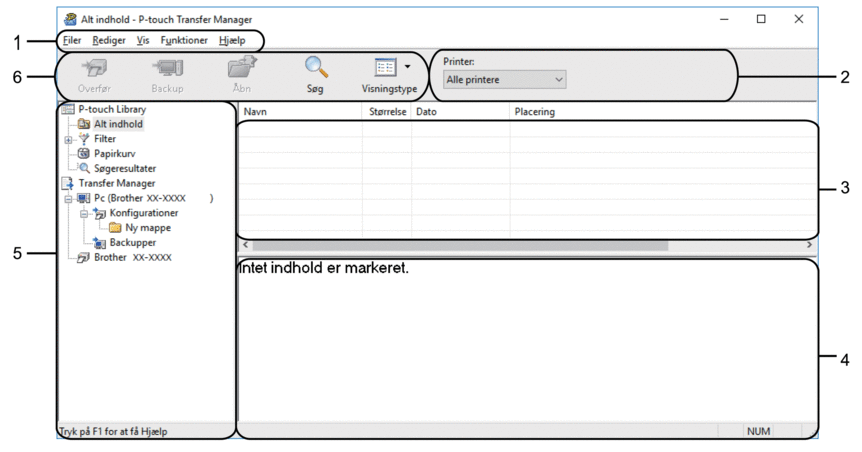This screenshot has height=452, width=862.
Task: Expand the Filter node
Action: tap(68, 140)
